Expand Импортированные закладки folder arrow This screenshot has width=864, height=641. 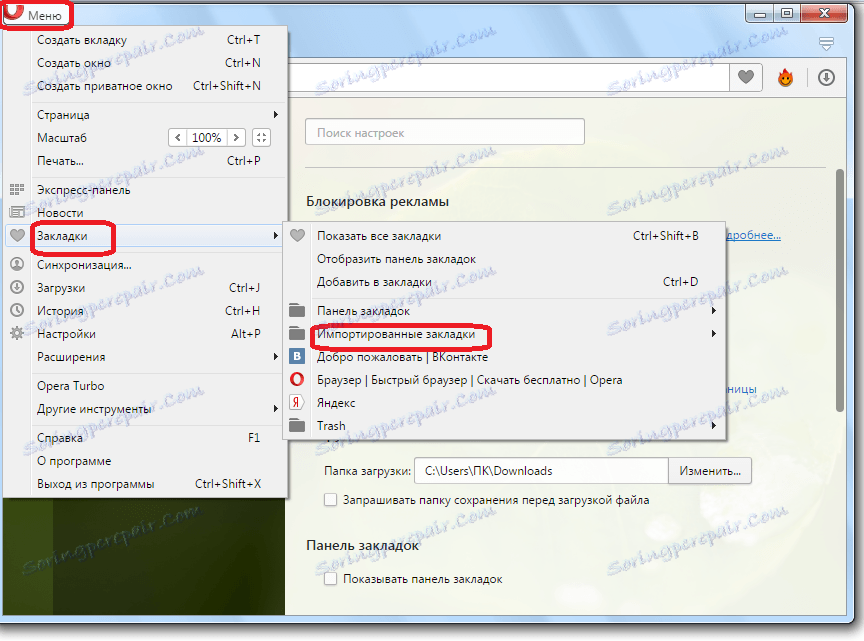point(714,333)
